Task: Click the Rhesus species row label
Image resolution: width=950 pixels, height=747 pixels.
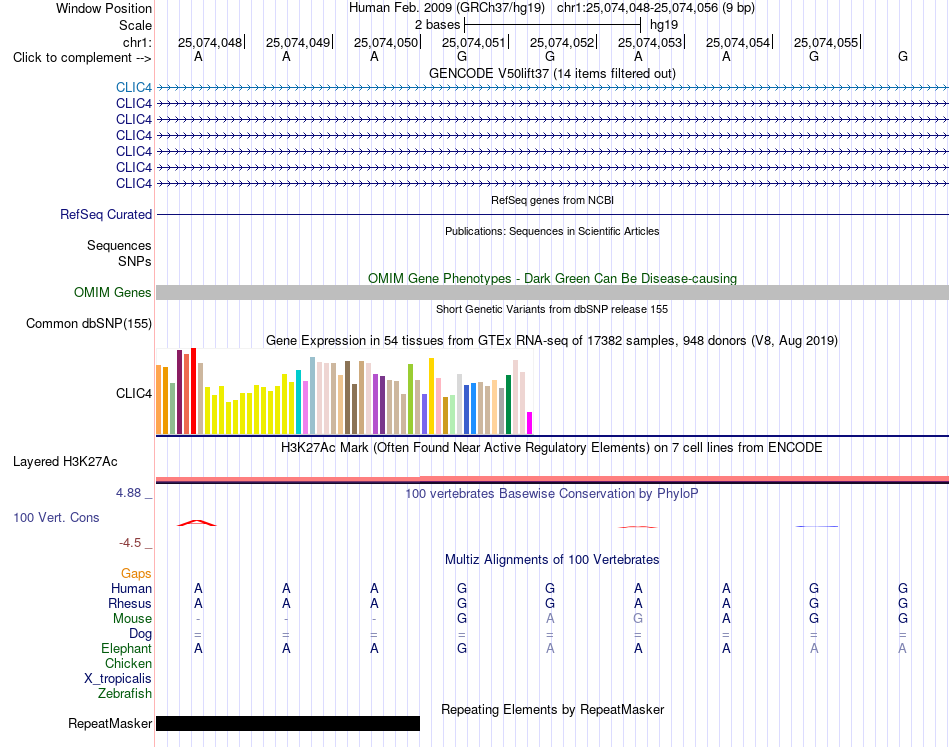Action: point(130,603)
